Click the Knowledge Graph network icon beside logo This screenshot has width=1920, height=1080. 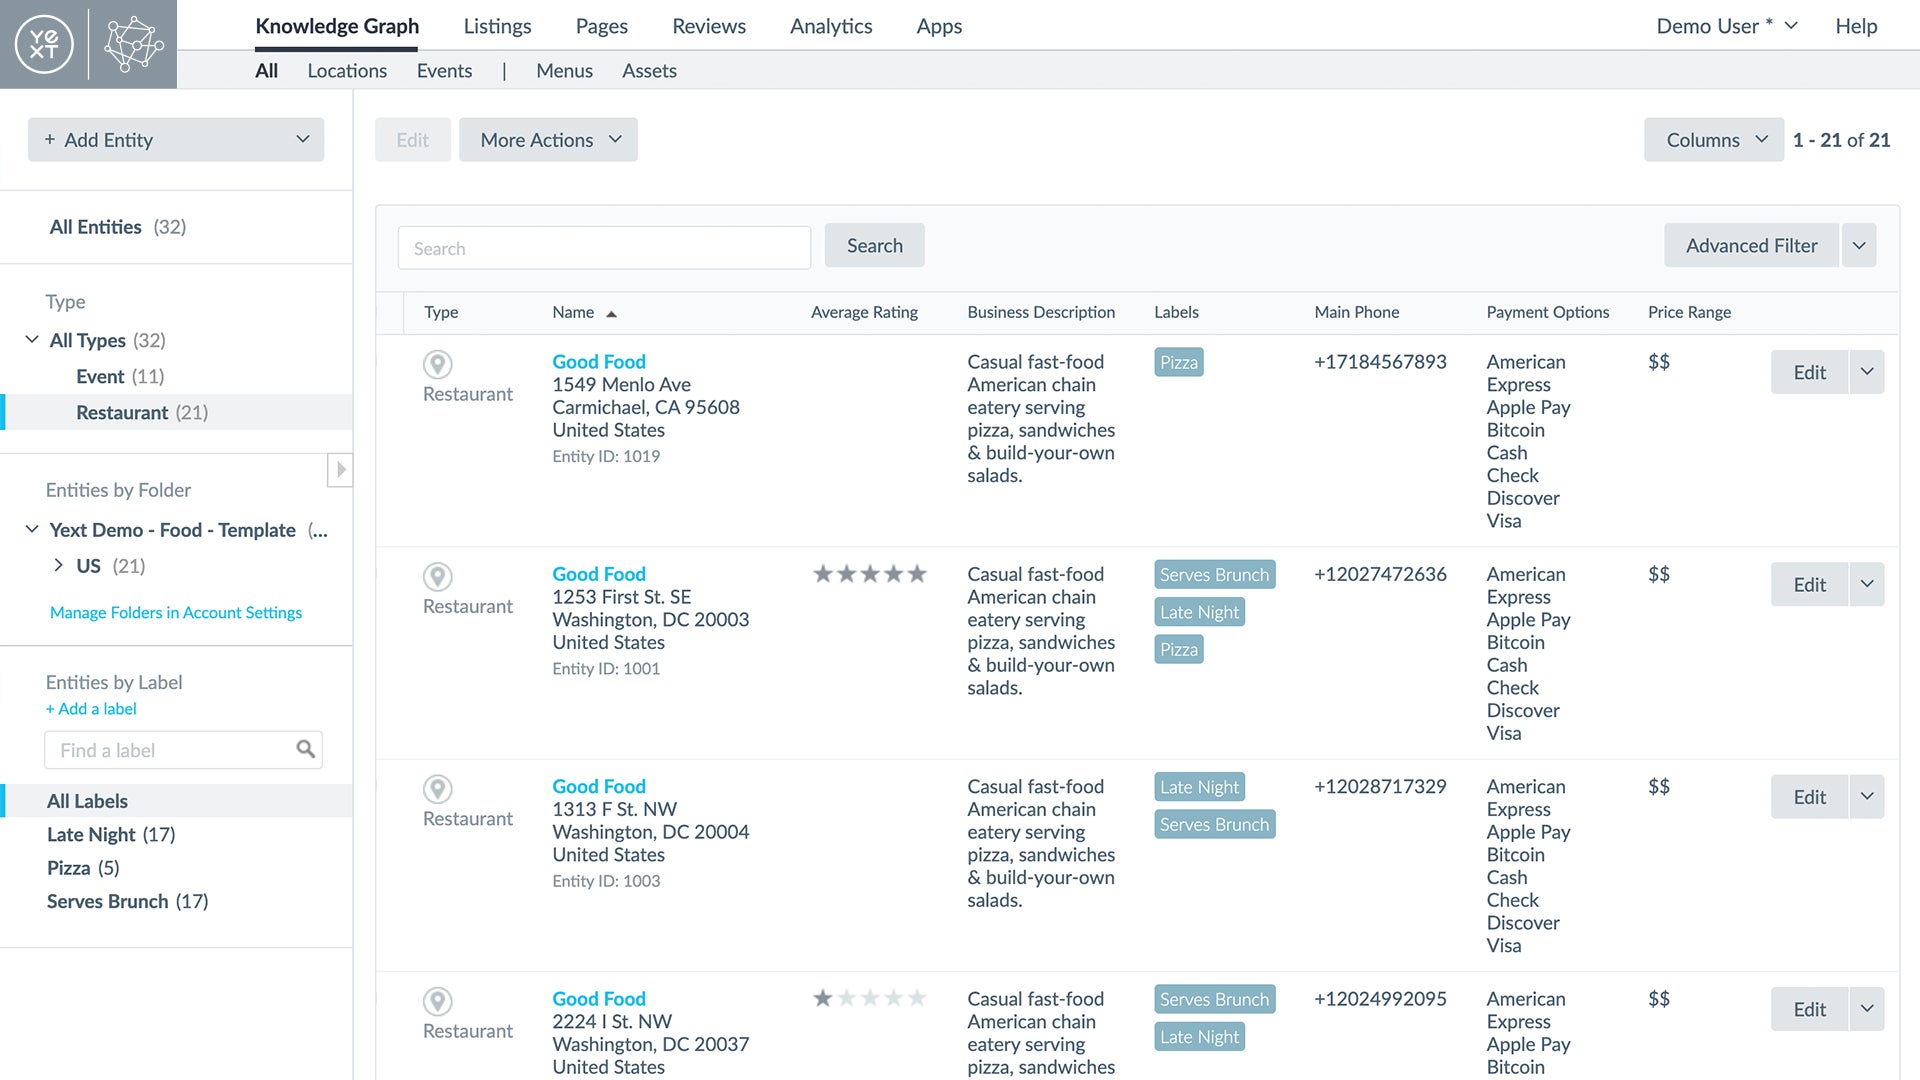click(132, 43)
